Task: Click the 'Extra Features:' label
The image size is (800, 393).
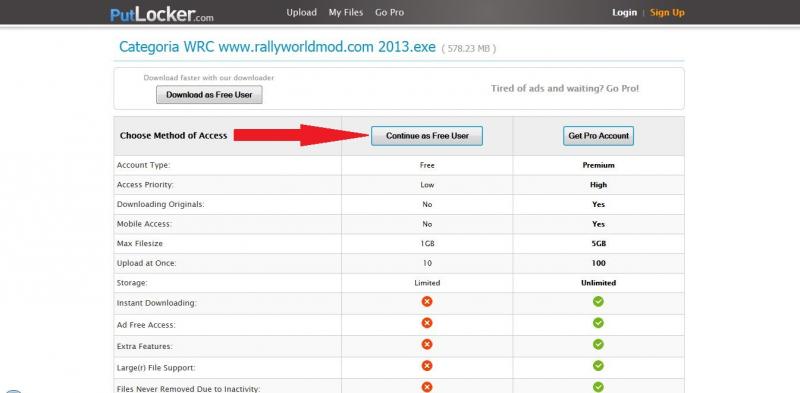Action: click(x=144, y=346)
